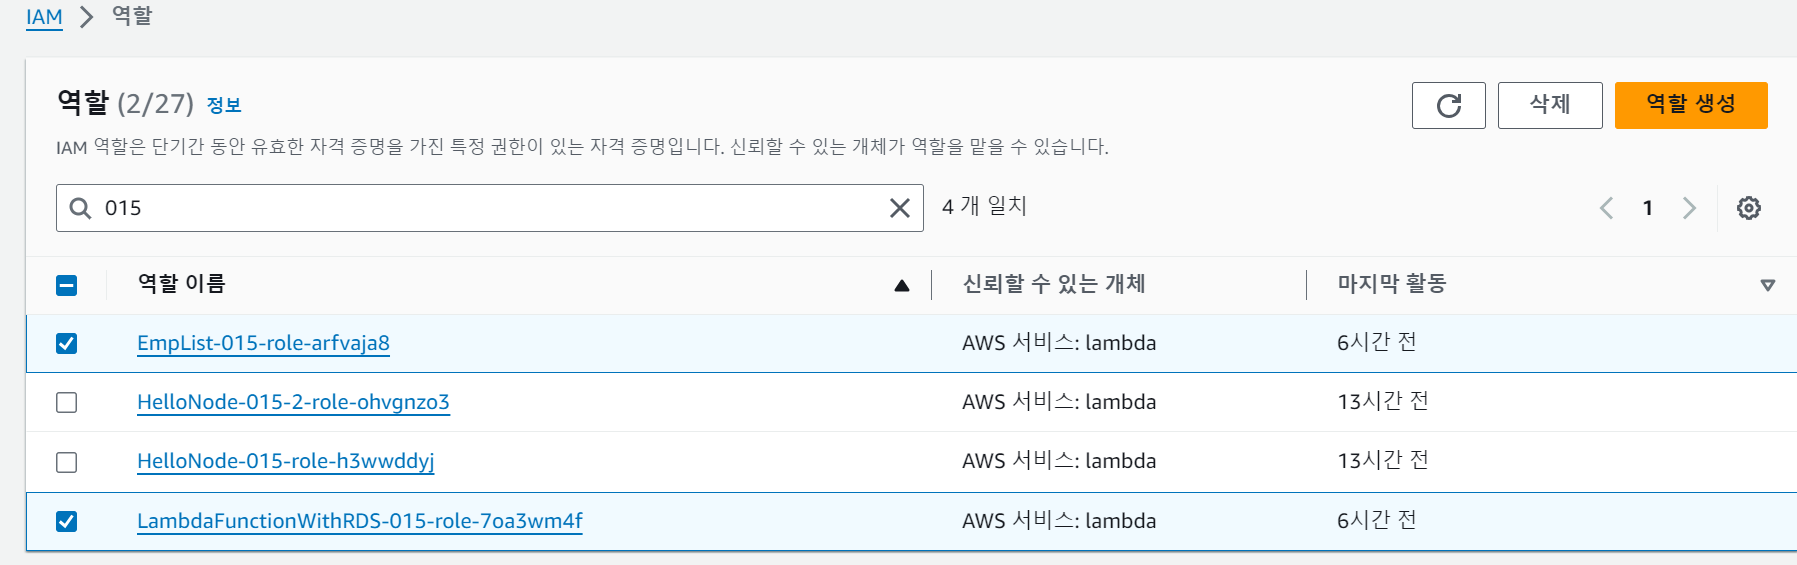Click into the role search input field
The height and width of the screenshot is (565, 1797).
(x=490, y=208)
